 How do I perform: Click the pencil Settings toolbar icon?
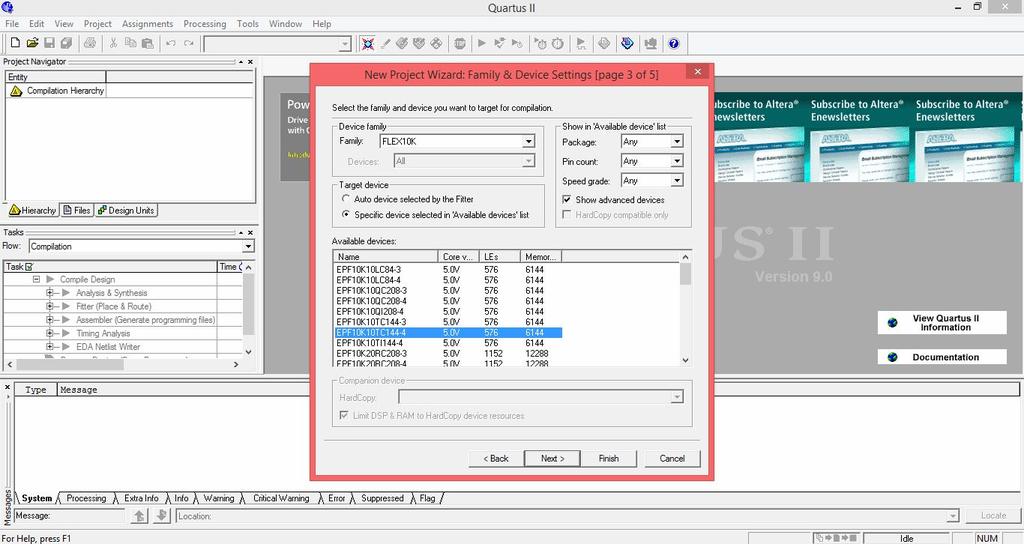click(x=385, y=44)
